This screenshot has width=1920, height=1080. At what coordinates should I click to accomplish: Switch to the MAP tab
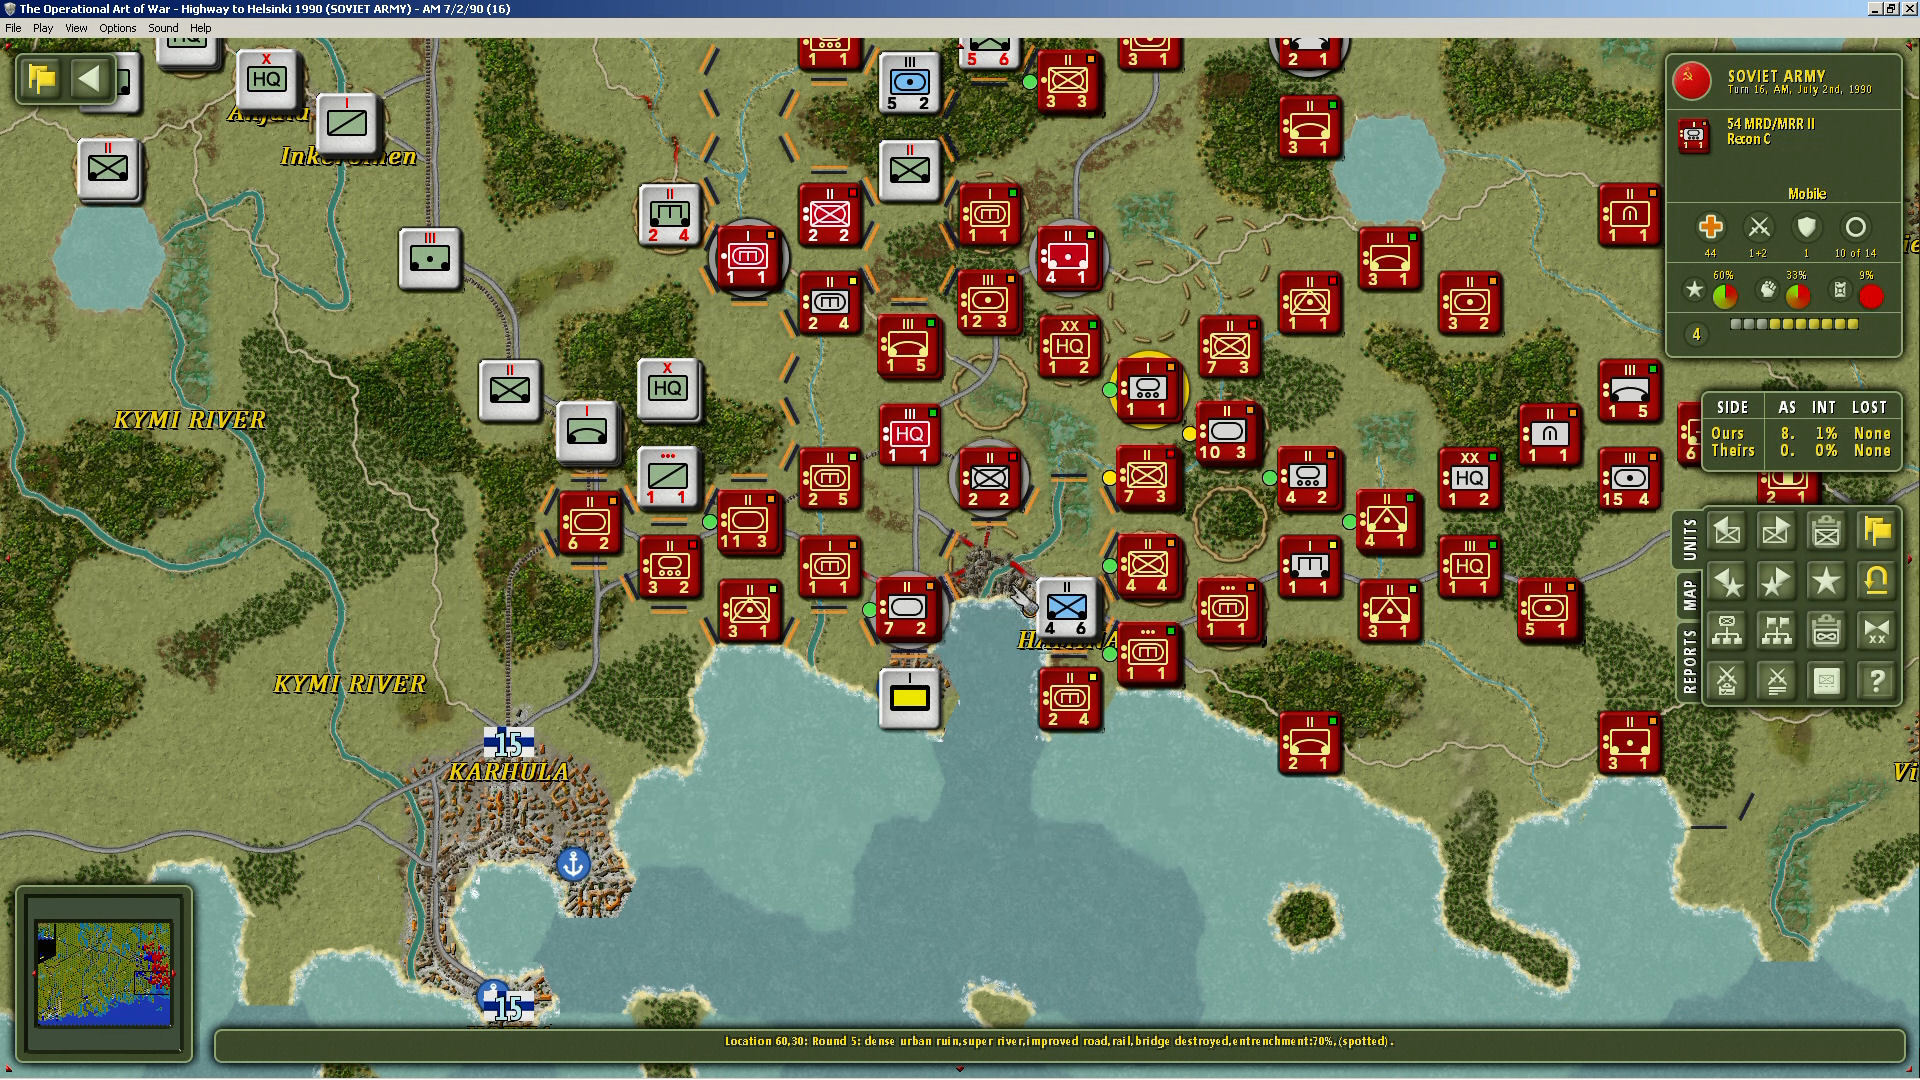click(x=1689, y=595)
